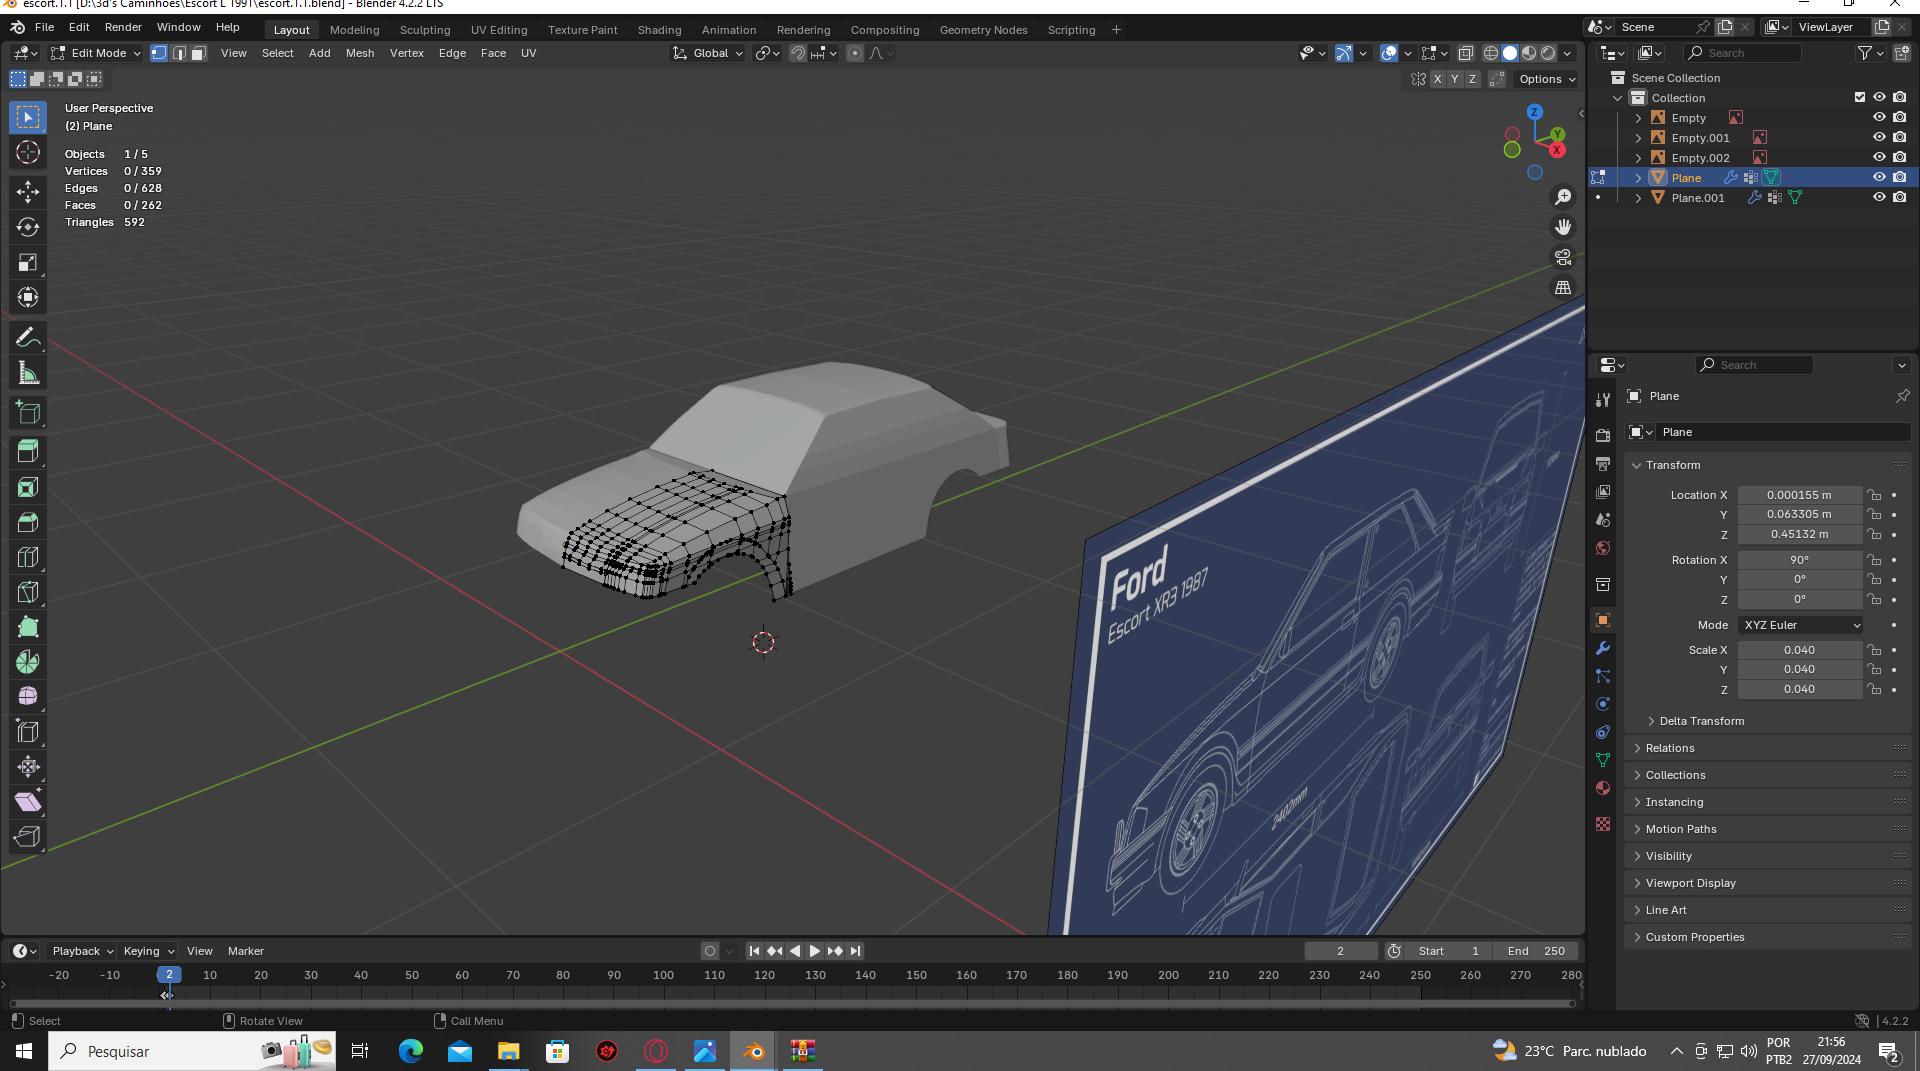Open the Windows Start menu
Image resolution: width=1920 pixels, height=1071 pixels.
tap(24, 1051)
